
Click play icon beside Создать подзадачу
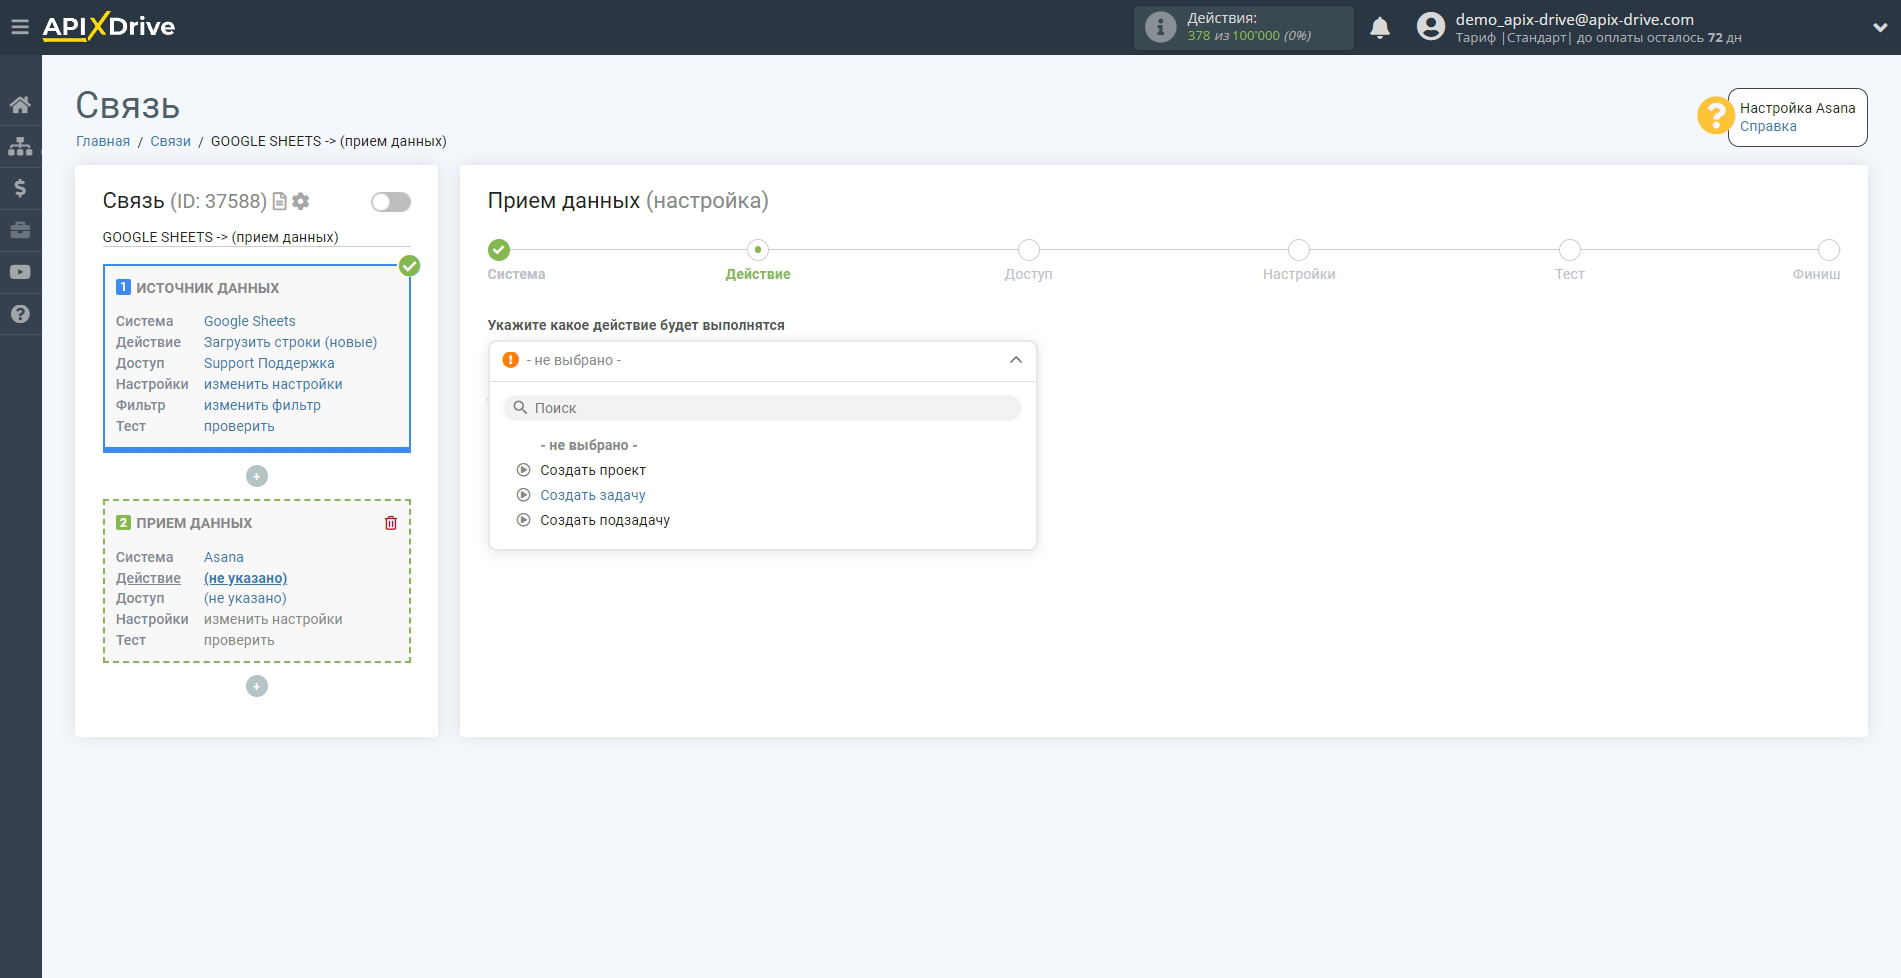tap(523, 520)
